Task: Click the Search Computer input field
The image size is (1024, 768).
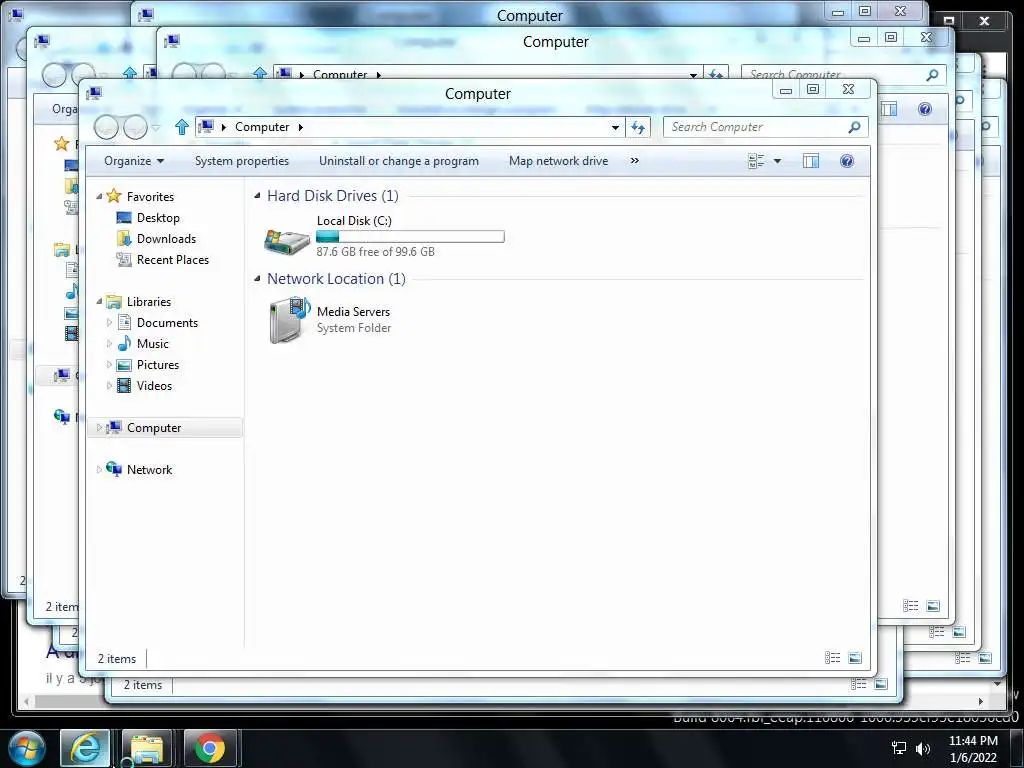Action: pyautogui.click(x=765, y=127)
